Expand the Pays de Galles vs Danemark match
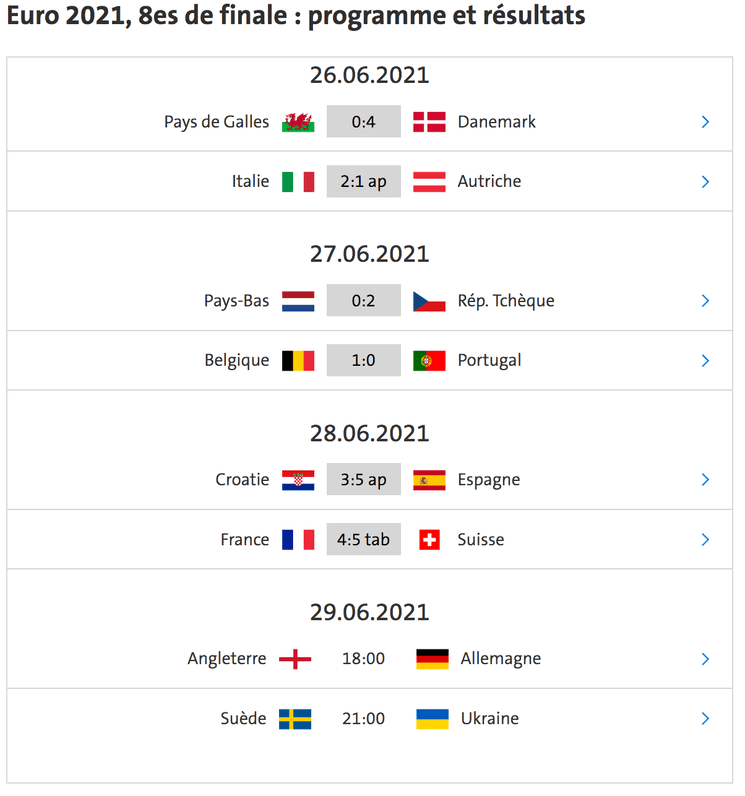The width and height of the screenshot is (745, 796). [x=705, y=122]
